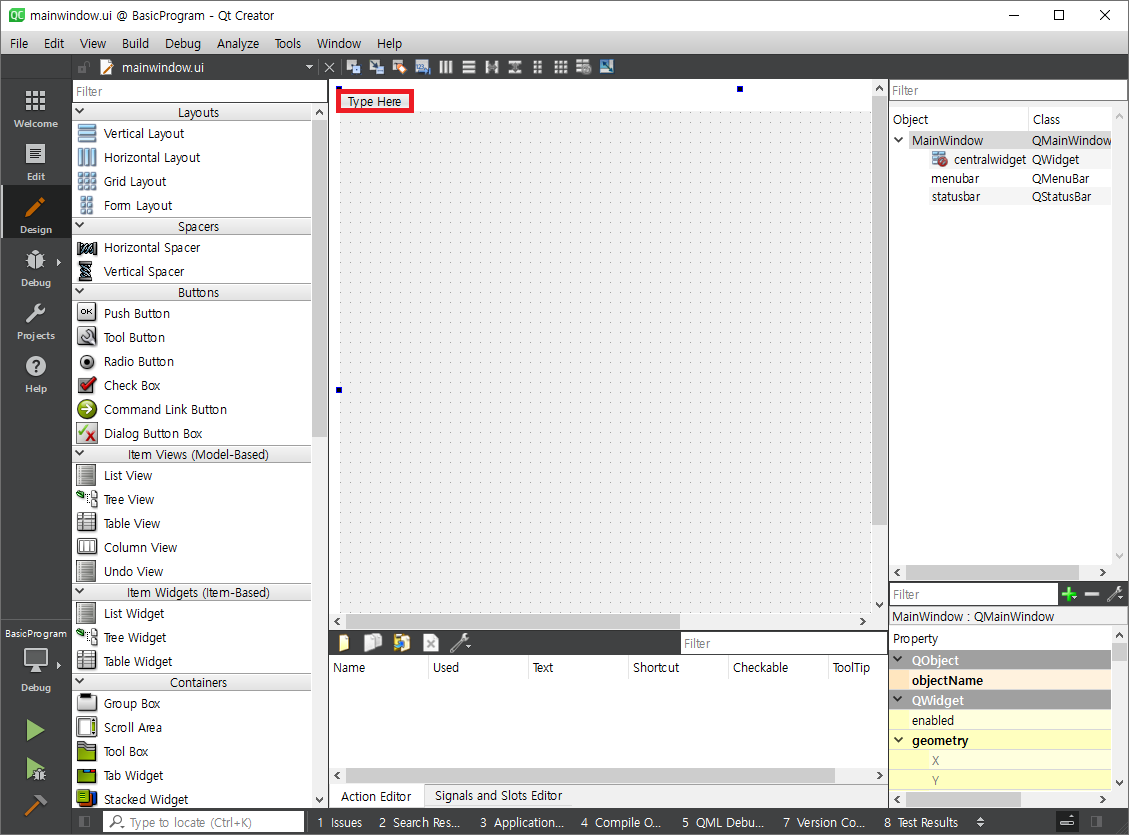Paste action in Action Editor toolbar
Viewport: 1129px width, 835px height.
[401, 643]
